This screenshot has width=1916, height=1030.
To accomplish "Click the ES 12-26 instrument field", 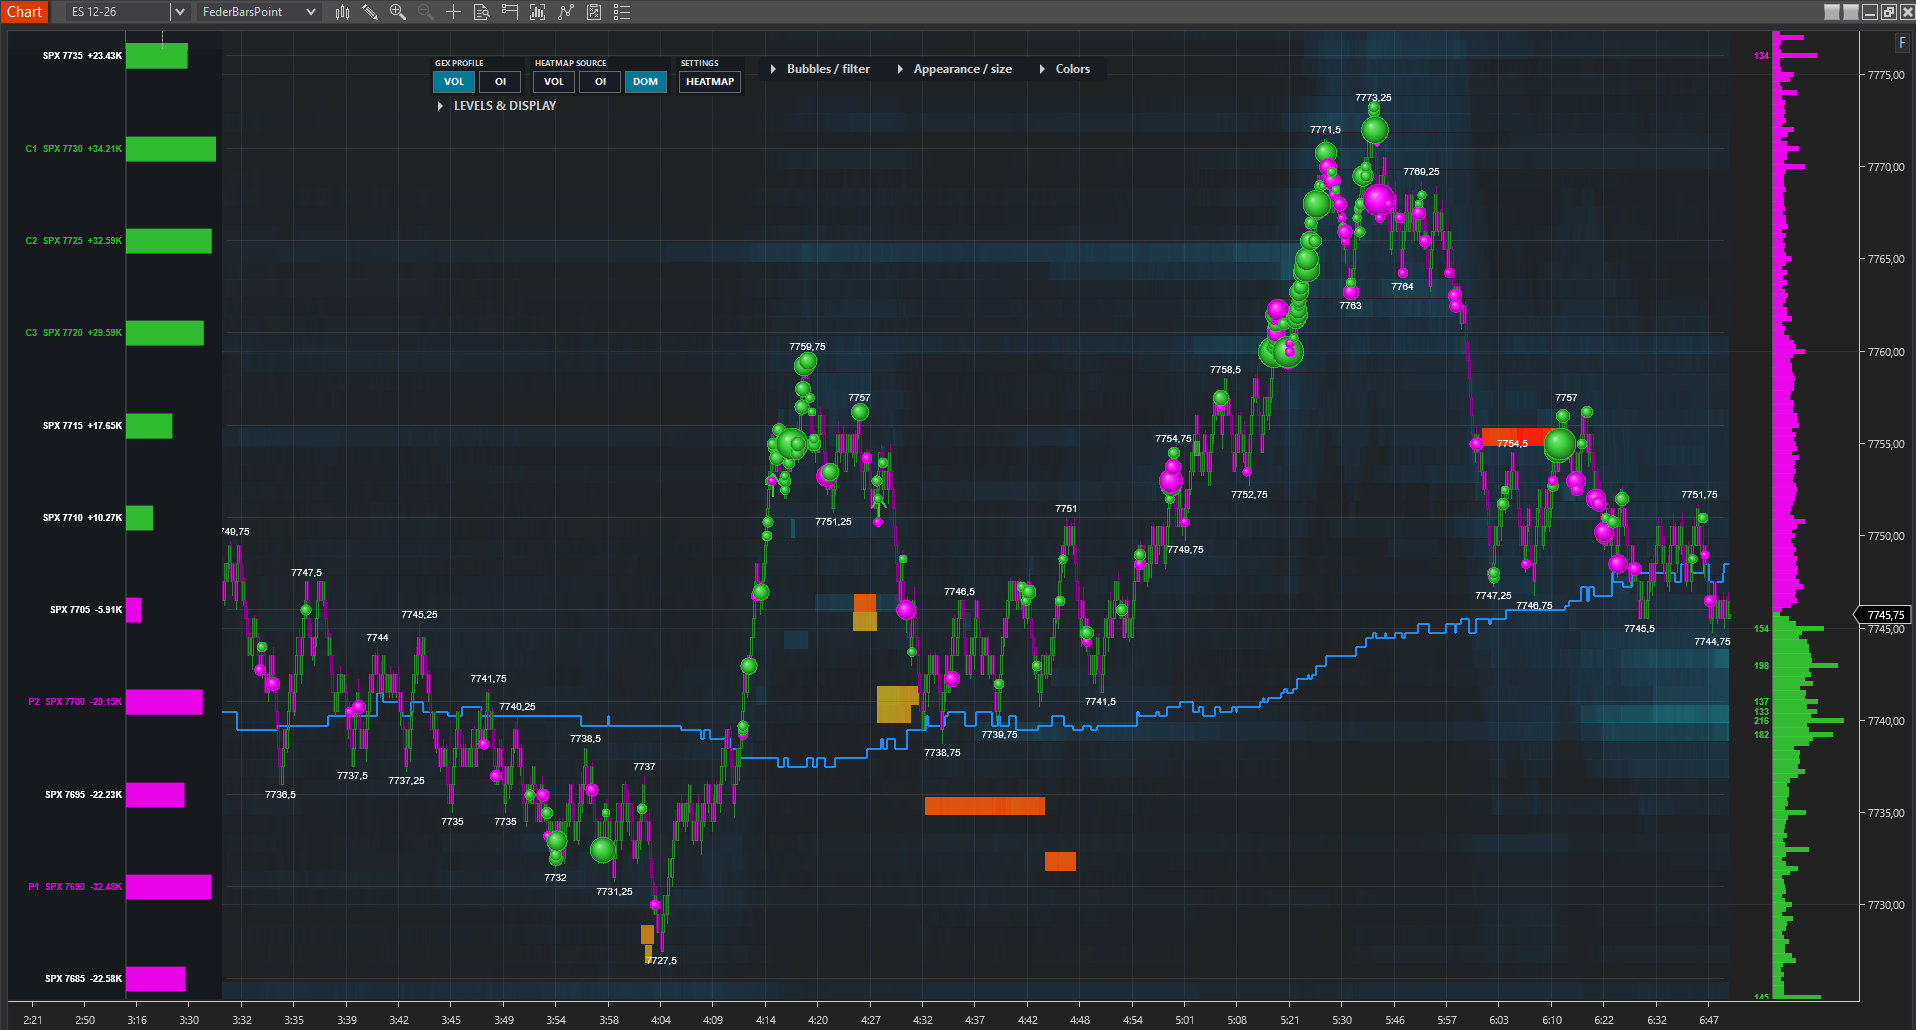I will [x=118, y=12].
